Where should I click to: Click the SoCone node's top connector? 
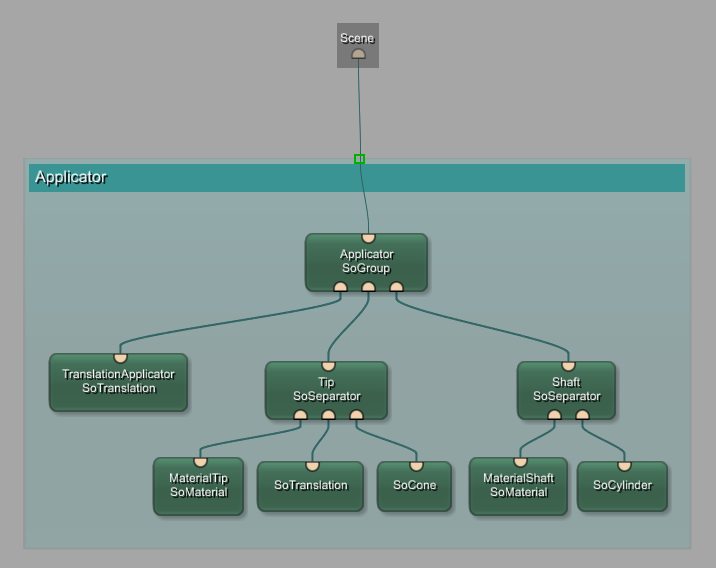click(x=416, y=466)
